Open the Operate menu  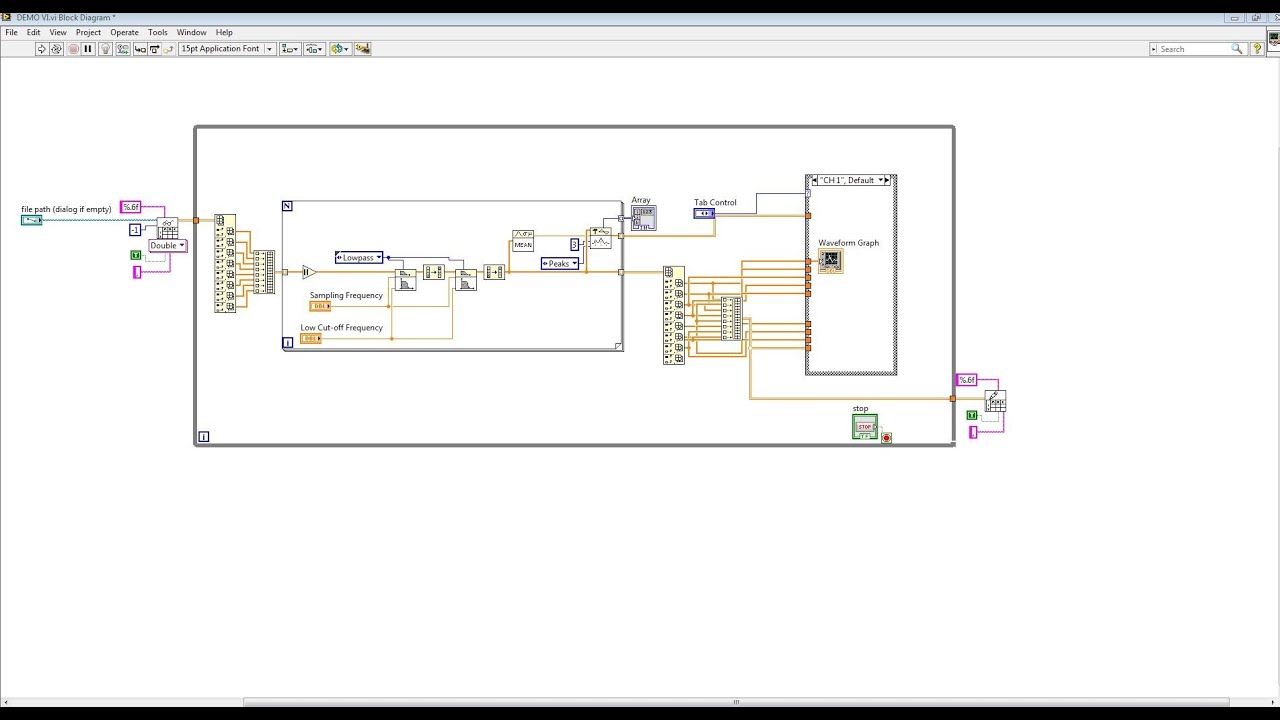pyautogui.click(x=124, y=32)
